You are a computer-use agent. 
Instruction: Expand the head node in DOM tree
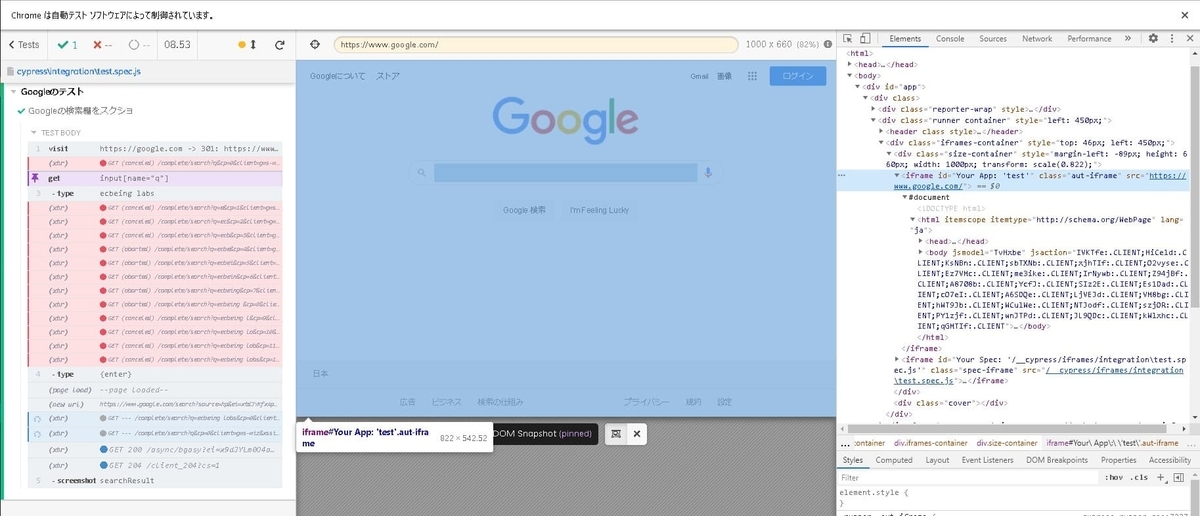pos(851,64)
